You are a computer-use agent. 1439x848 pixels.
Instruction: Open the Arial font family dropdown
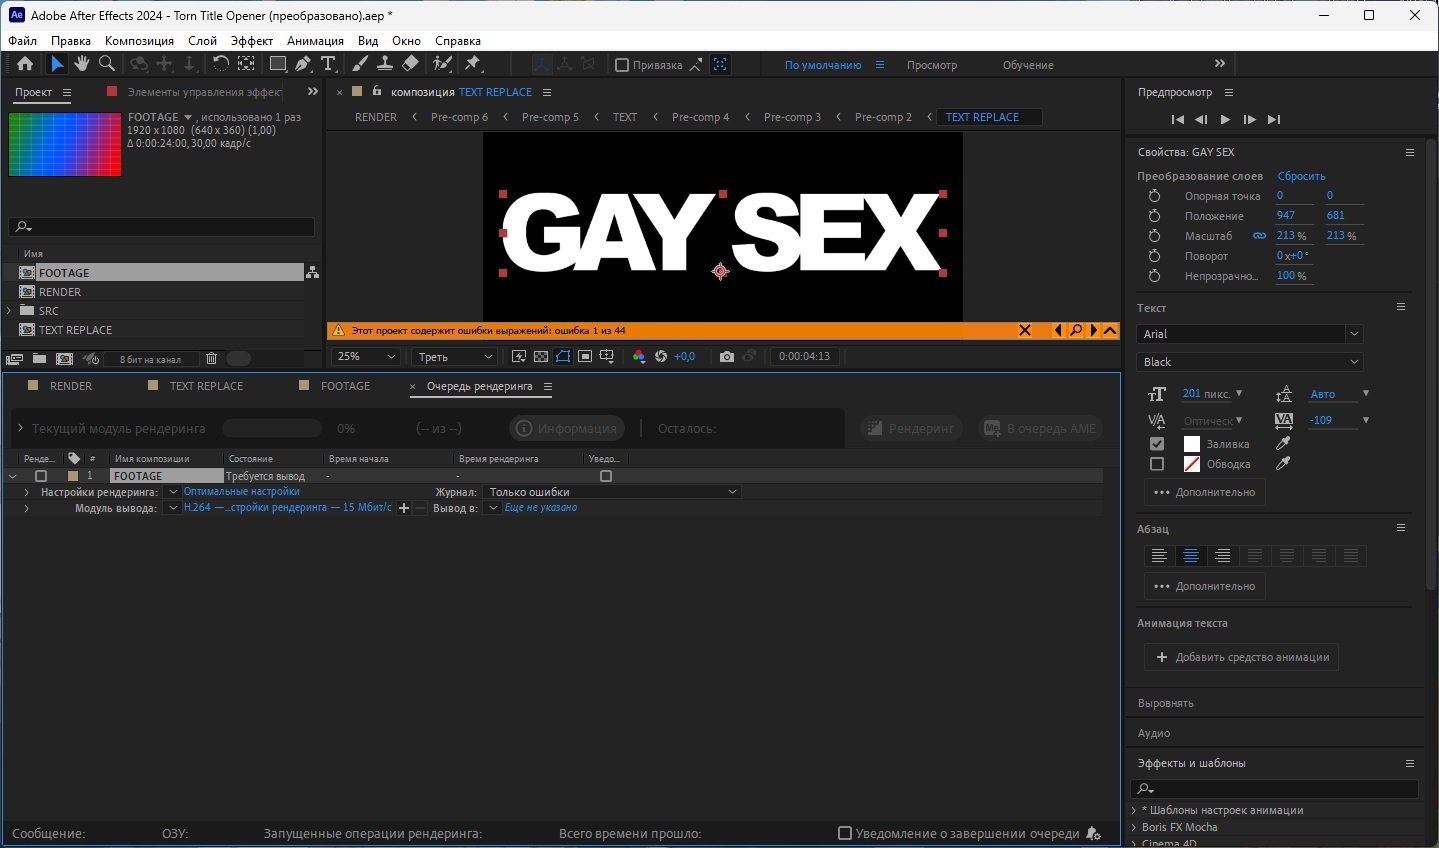[x=1249, y=334]
